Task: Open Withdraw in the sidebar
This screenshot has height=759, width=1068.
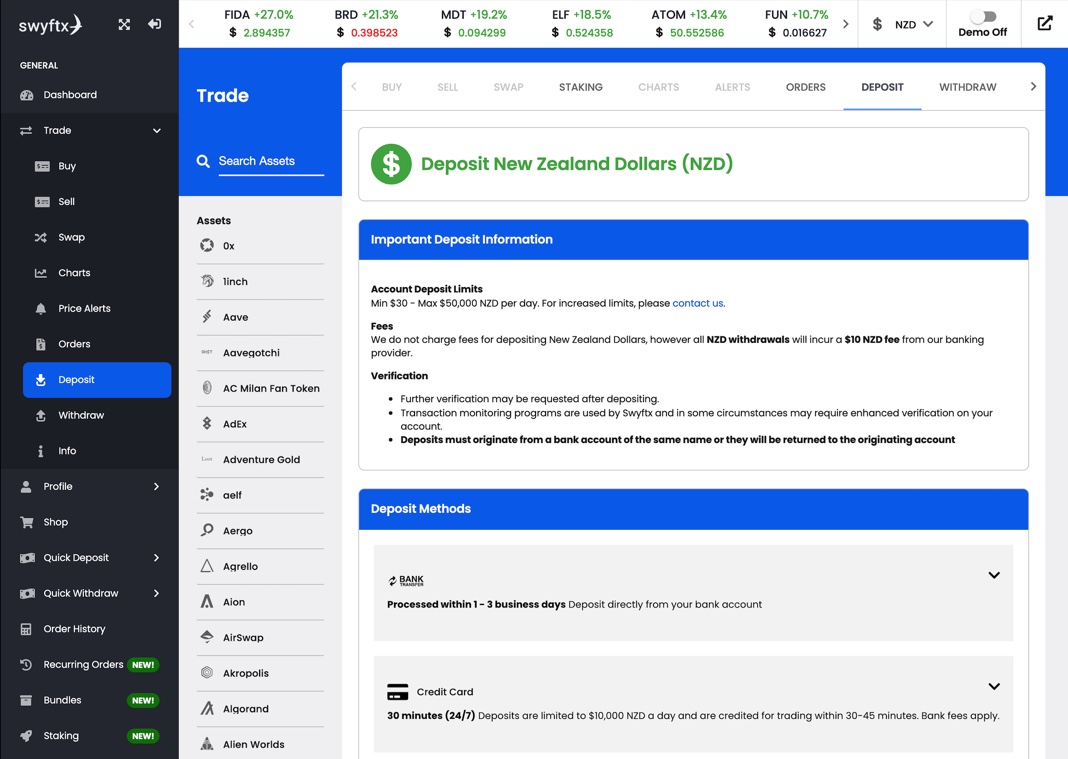Action: (97, 415)
